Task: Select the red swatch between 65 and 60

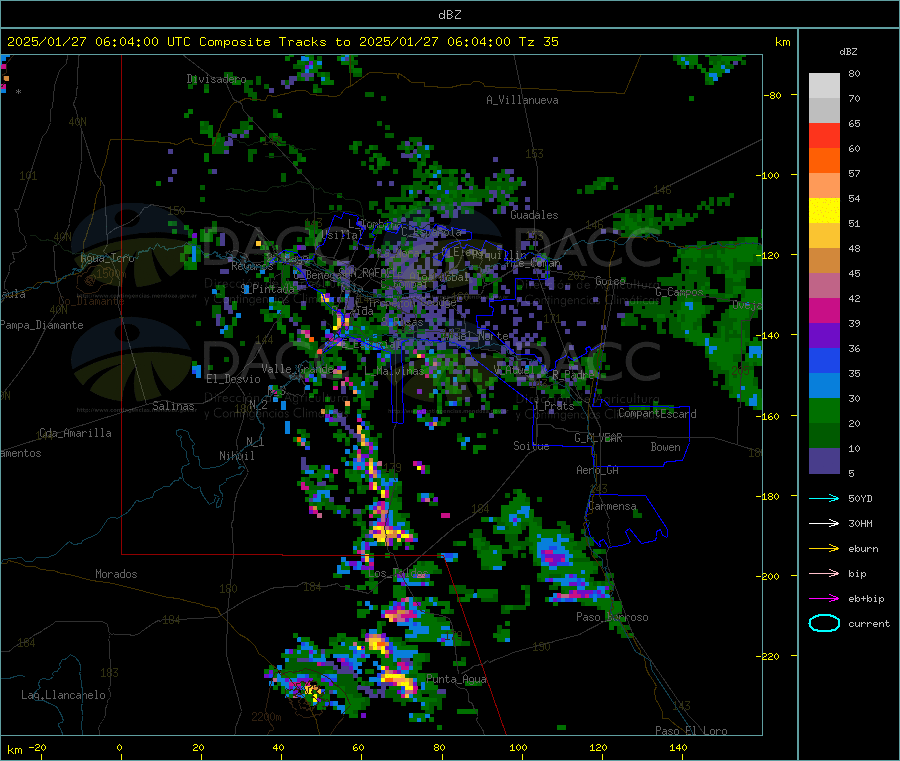Action: pos(824,135)
